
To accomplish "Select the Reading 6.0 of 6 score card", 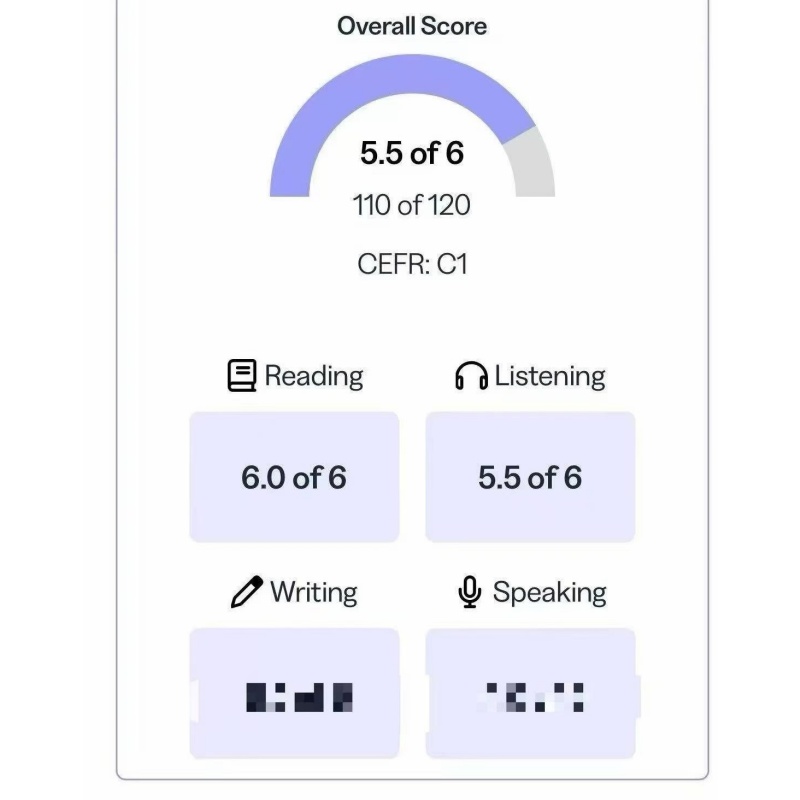I will (294, 477).
